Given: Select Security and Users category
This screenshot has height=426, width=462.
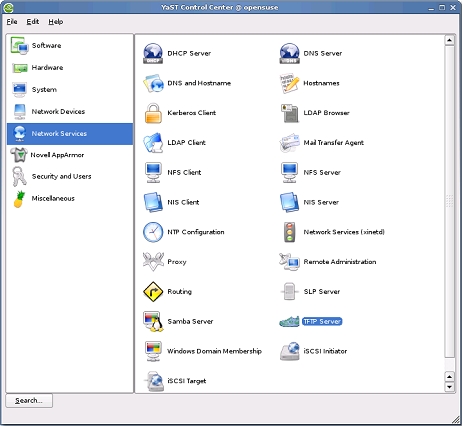Looking at the screenshot, I should click(x=70, y=176).
